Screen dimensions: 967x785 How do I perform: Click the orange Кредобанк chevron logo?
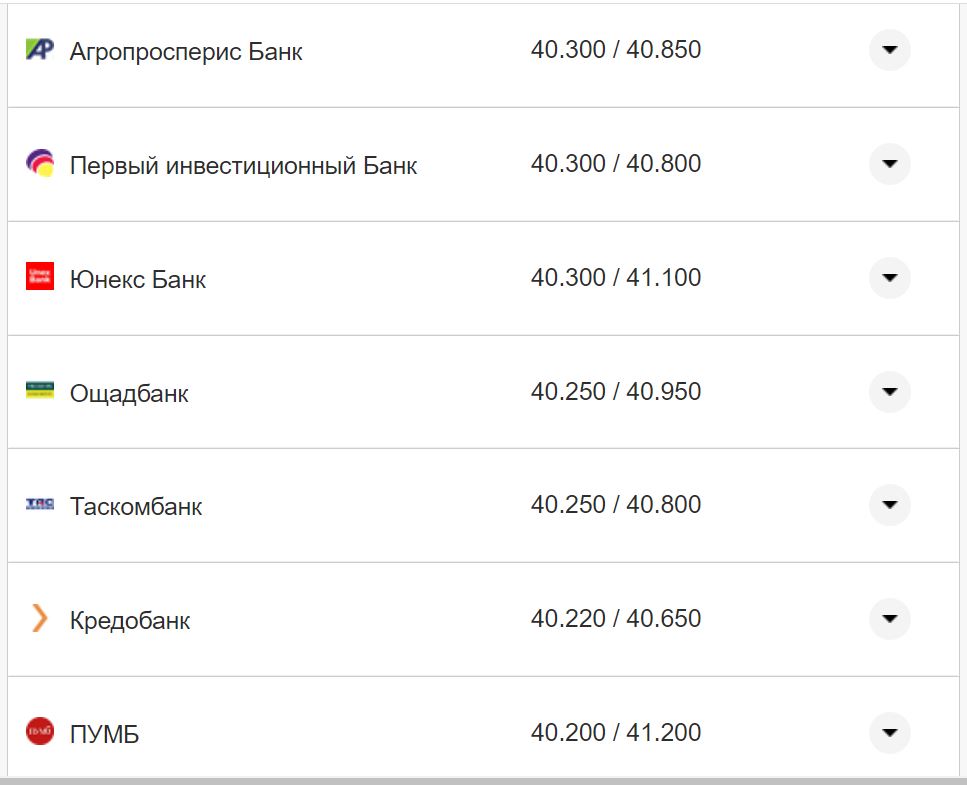[40, 618]
